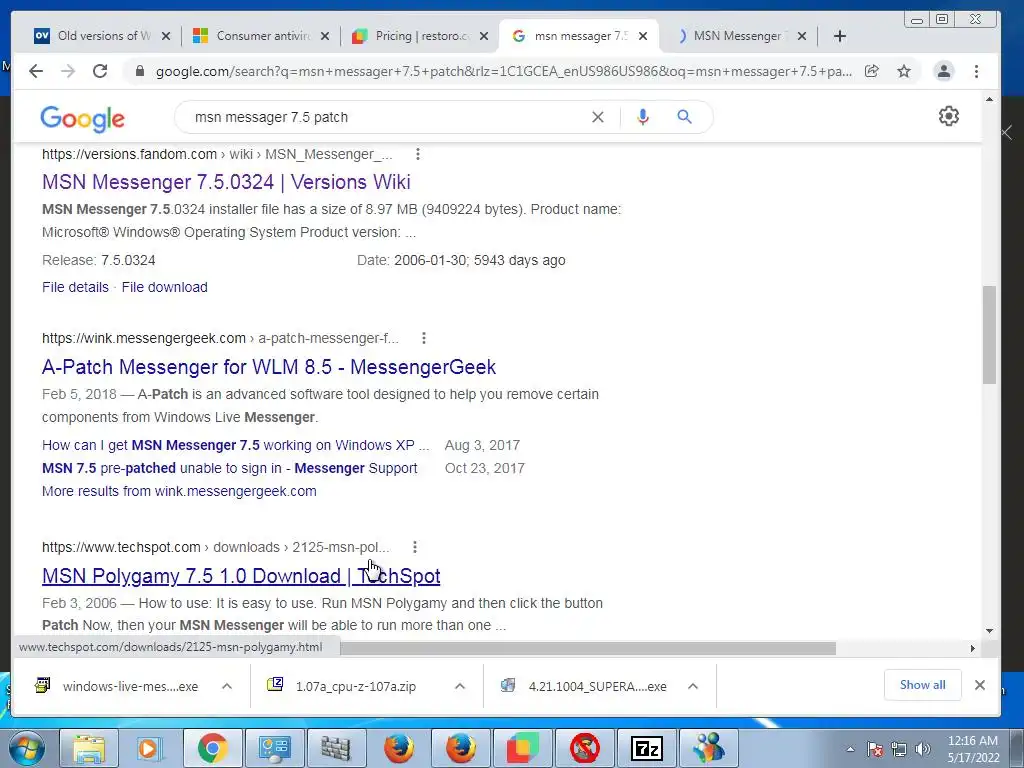Screen dimensions: 1024x768
Task: Open more options for versions.fandom.com result
Action: [x=418, y=154]
